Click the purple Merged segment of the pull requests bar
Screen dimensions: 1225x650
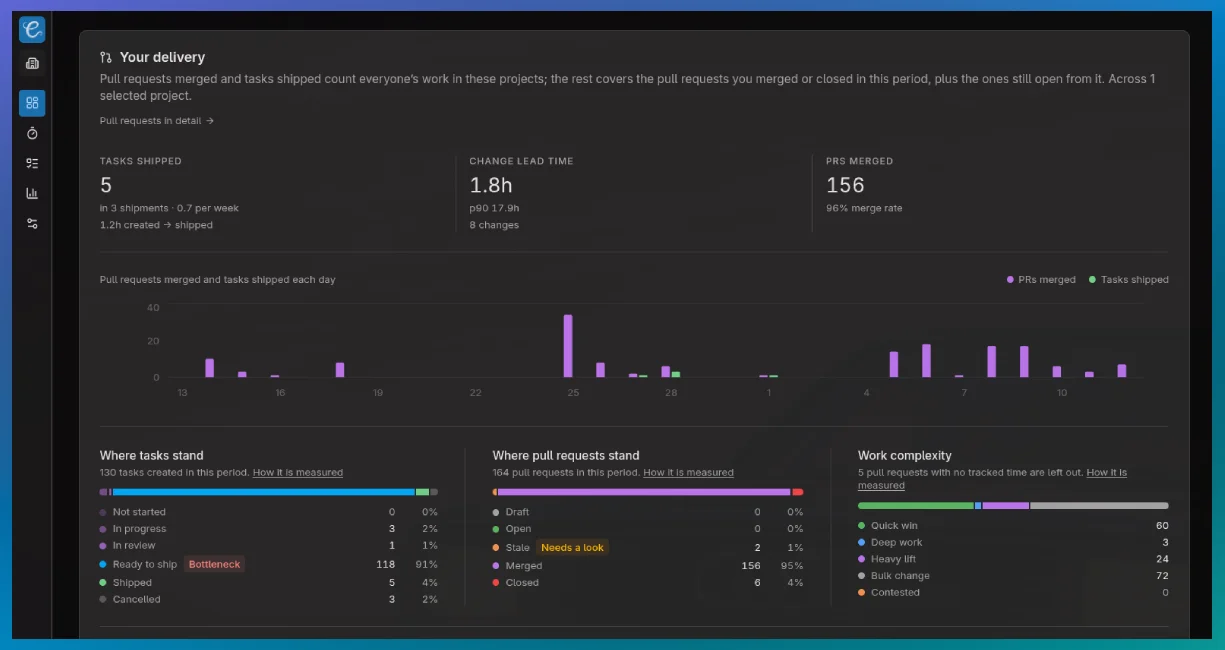(644, 492)
